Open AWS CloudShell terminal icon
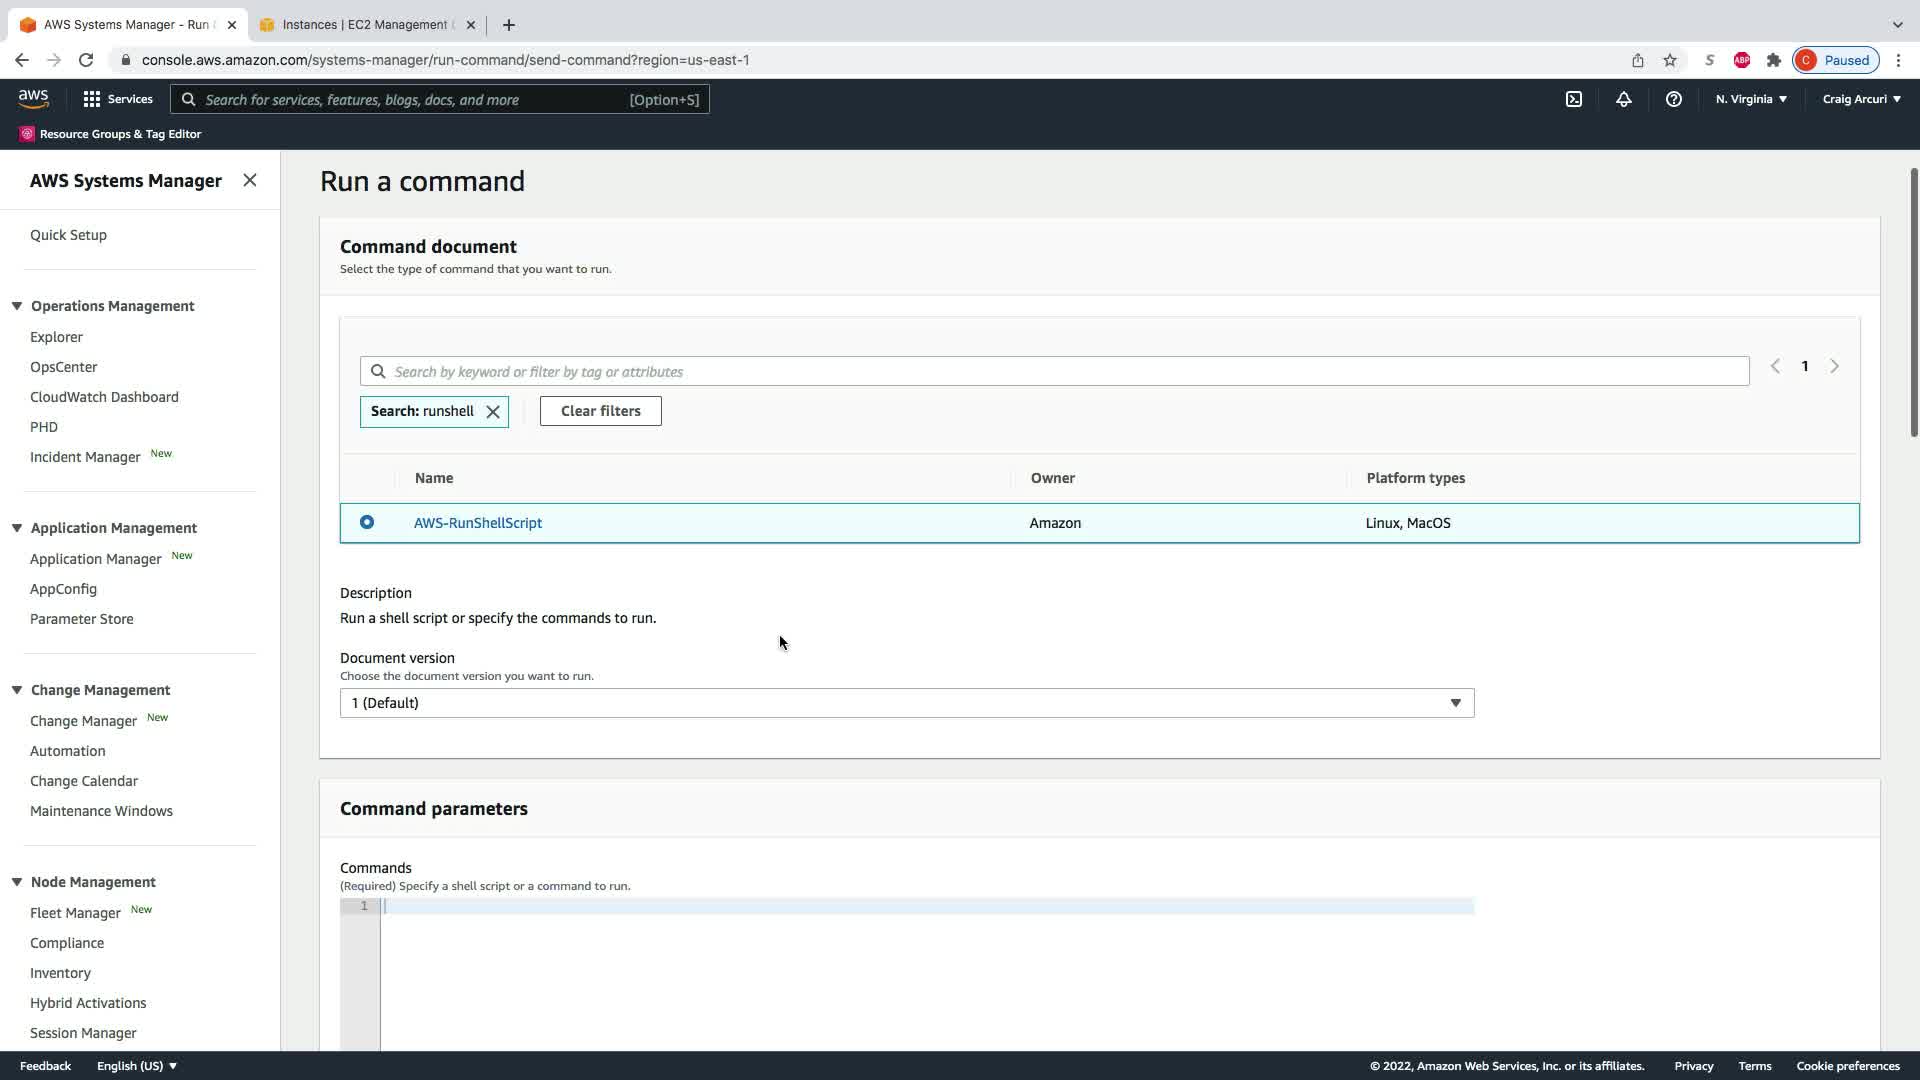The width and height of the screenshot is (1920, 1080). 1573,99
